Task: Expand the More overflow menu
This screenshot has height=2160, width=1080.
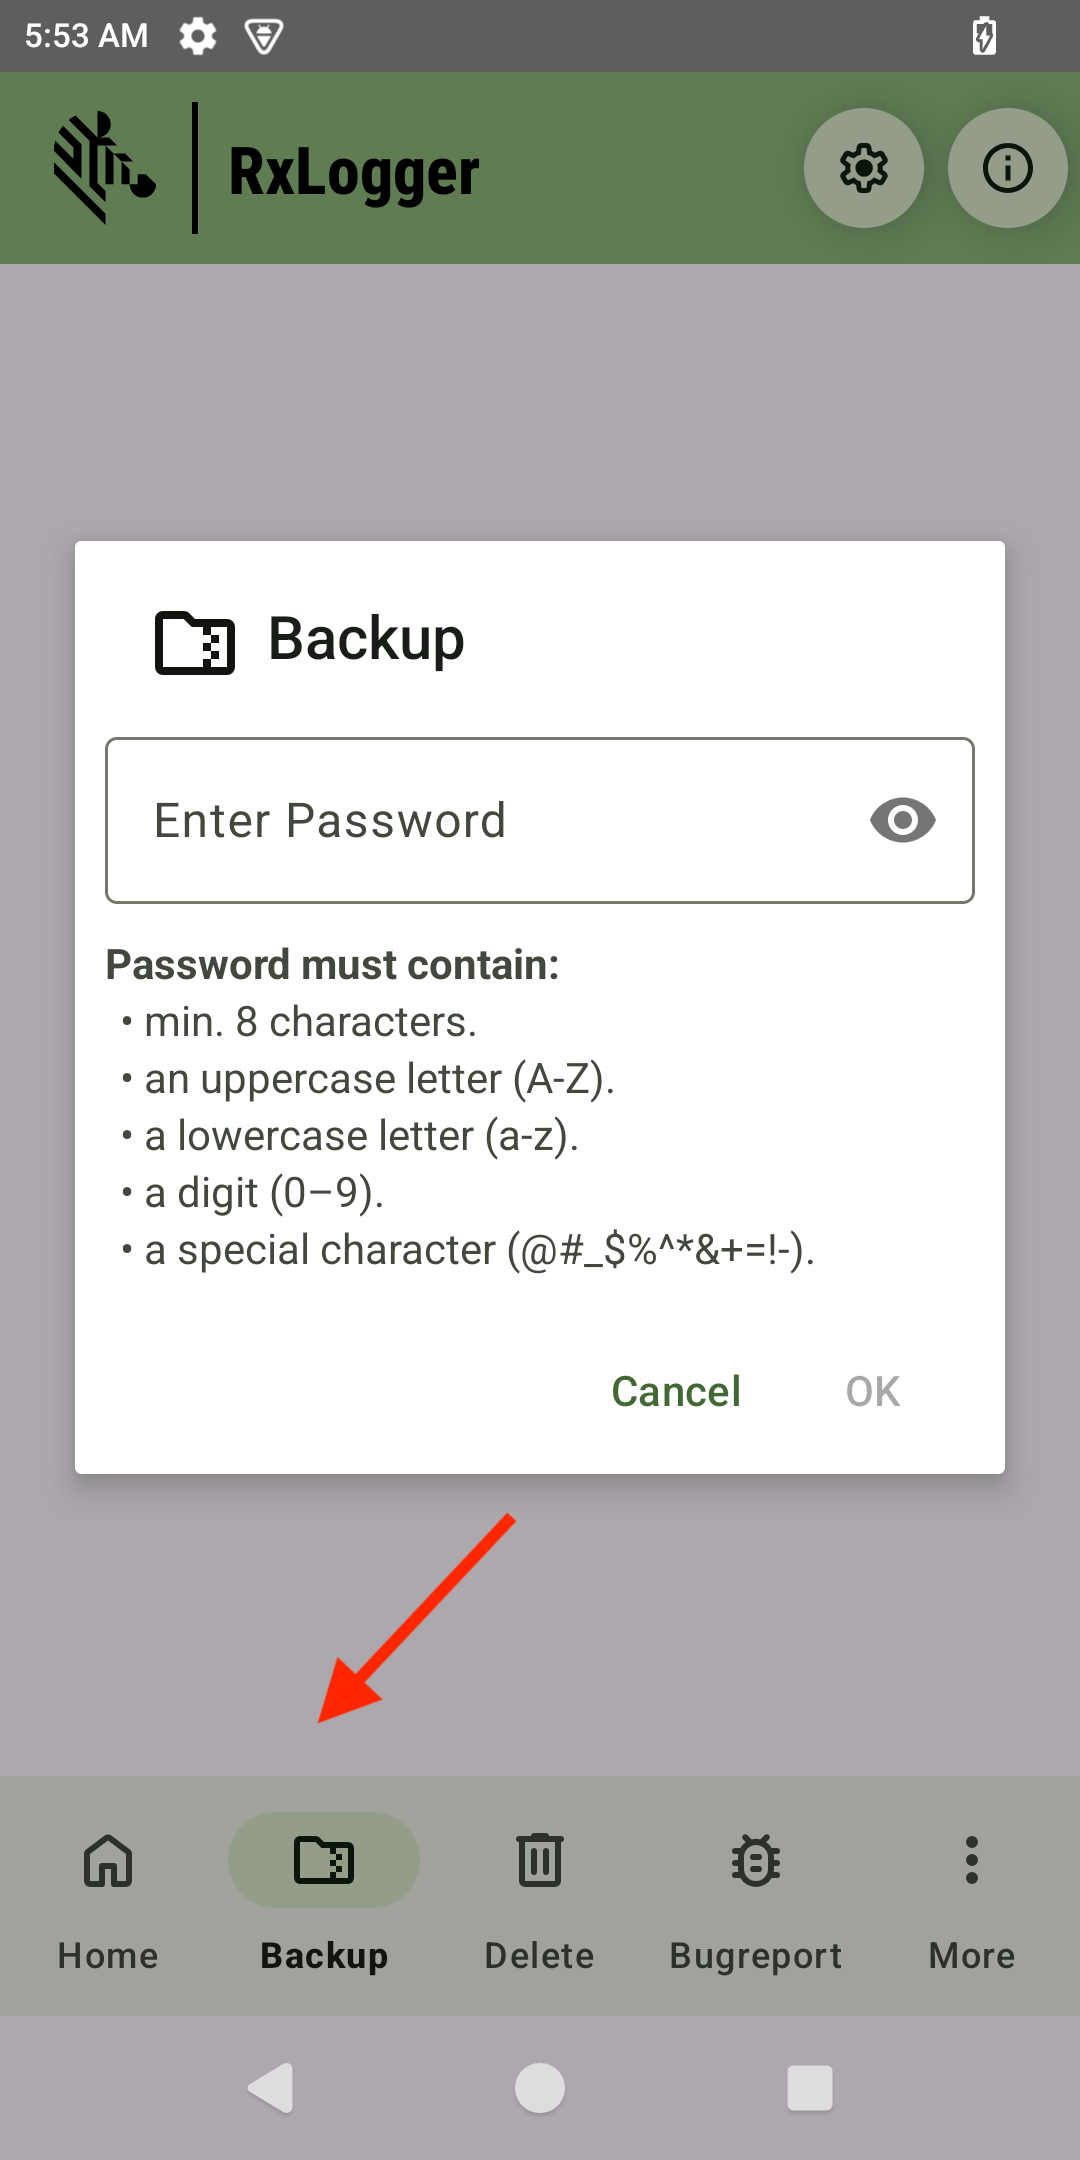Action: point(971,1896)
